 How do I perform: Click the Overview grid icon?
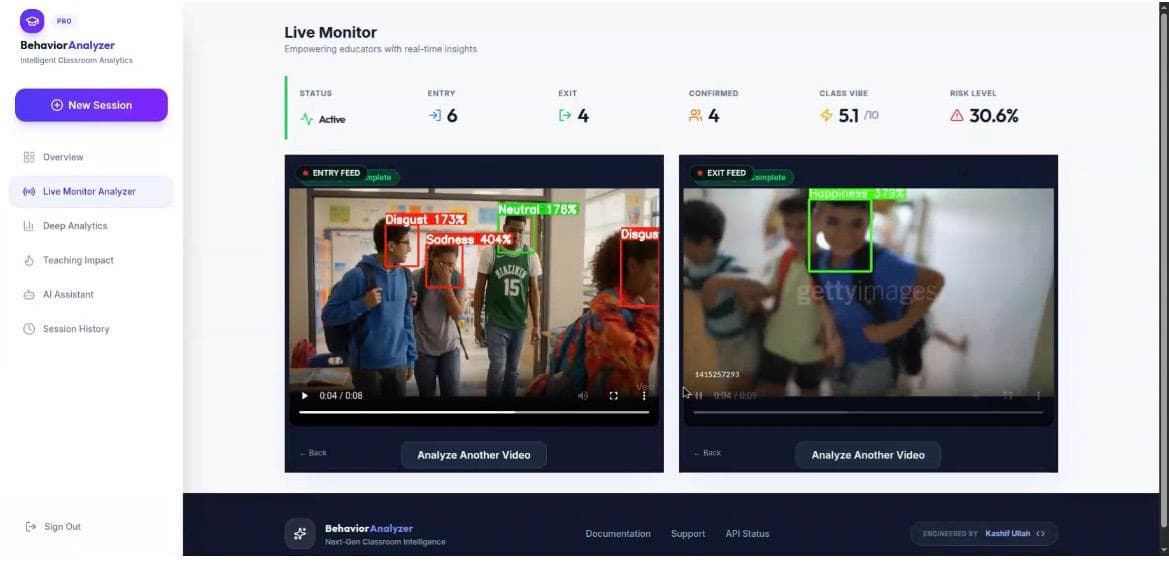pyautogui.click(x=29, y=157)
